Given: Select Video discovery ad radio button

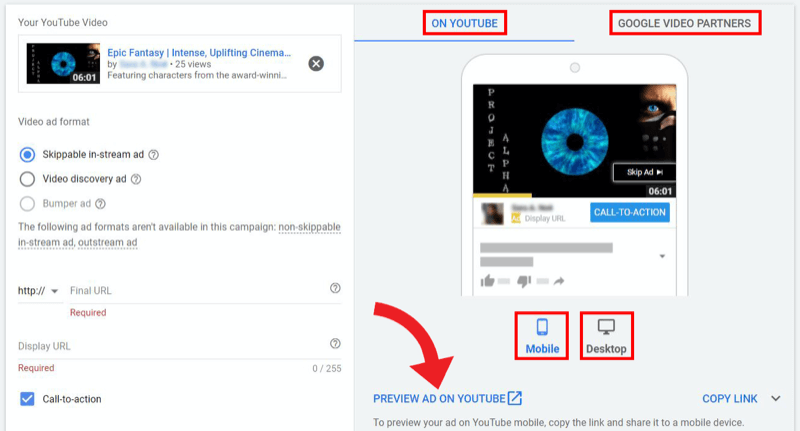Looking at the screenshot, I should click(27, 179).
